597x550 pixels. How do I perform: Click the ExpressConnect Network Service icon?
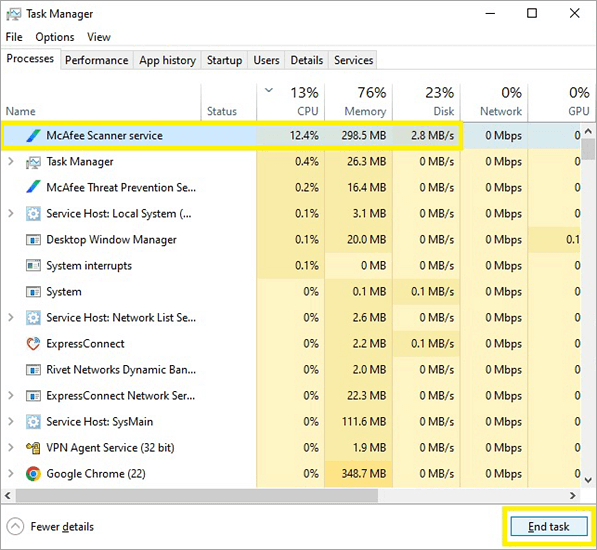click(x=33, y=396)
